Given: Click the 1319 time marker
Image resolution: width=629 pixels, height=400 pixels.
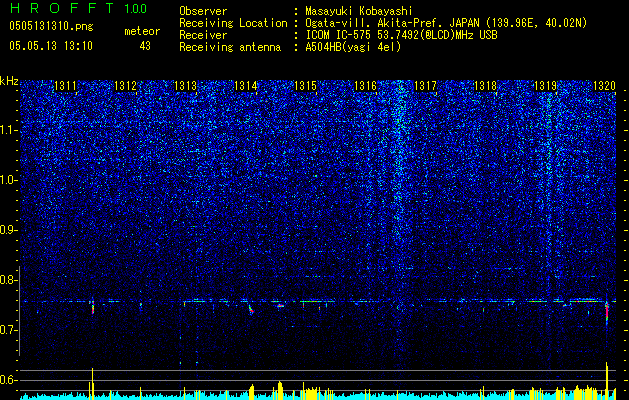Looking at the screenshot, I should [x=545, y=85].
